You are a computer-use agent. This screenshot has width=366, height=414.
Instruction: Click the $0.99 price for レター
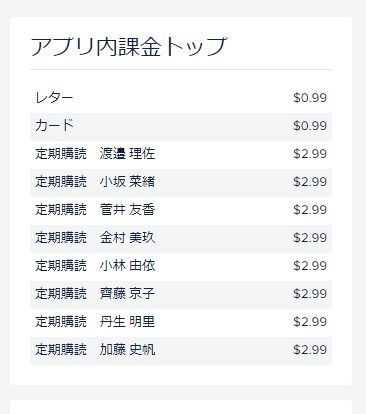click(310, 98)
